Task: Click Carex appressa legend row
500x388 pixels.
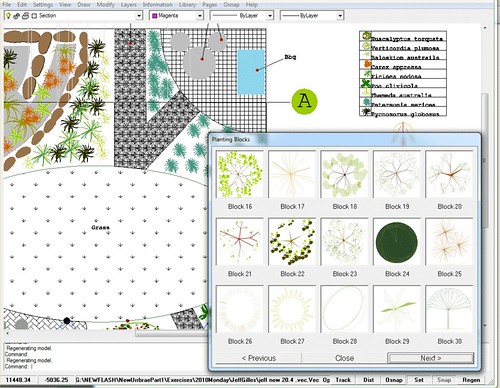Action: [x=403, y=65]
